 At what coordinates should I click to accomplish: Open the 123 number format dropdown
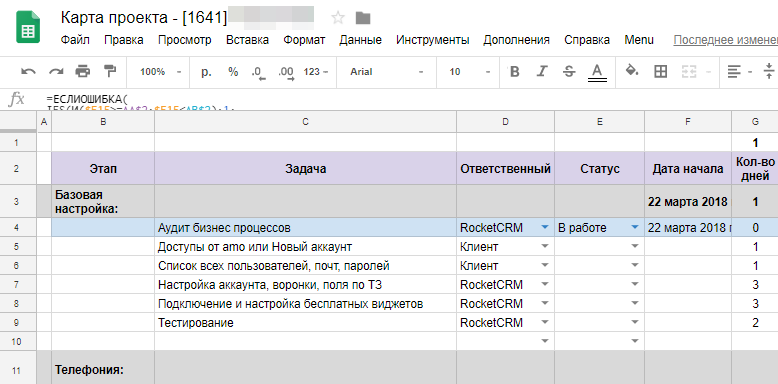pyautogui.click(x=316, y=72)
